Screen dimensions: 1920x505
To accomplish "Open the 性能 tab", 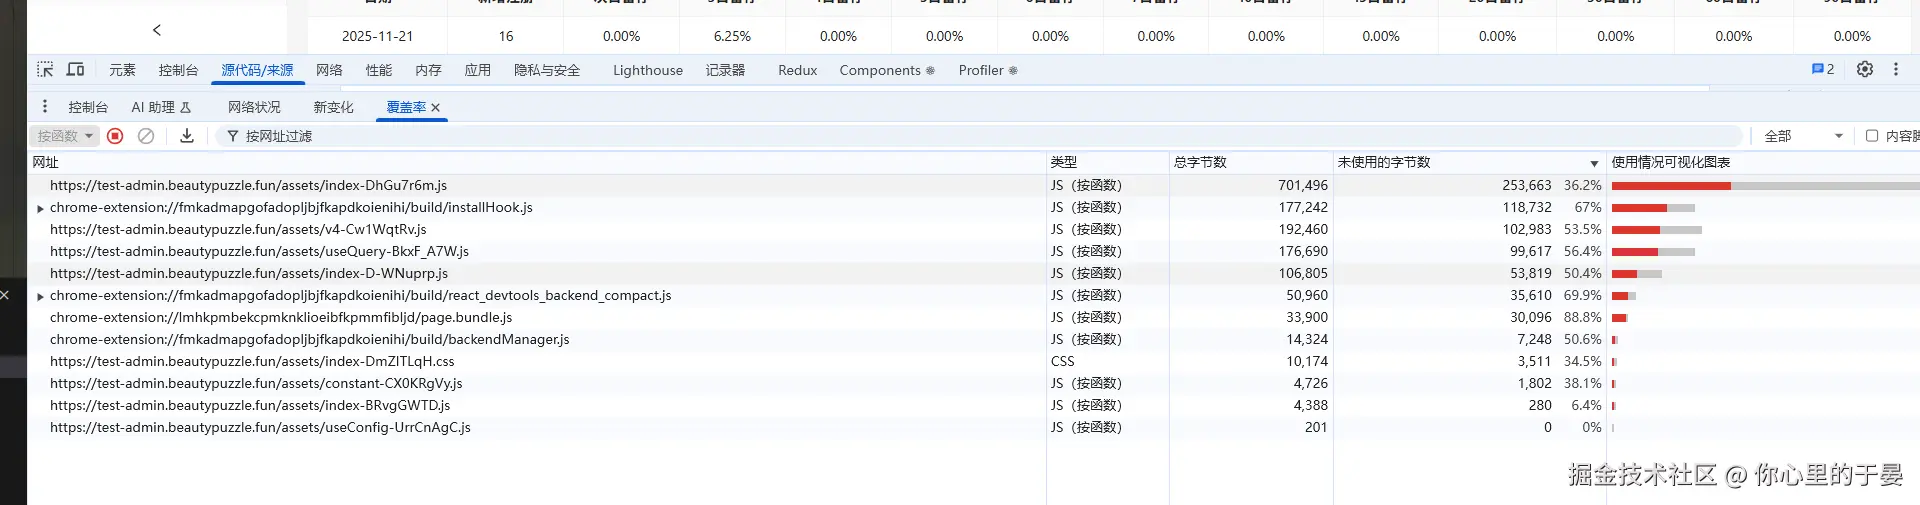I will click(x=379, y=70).
